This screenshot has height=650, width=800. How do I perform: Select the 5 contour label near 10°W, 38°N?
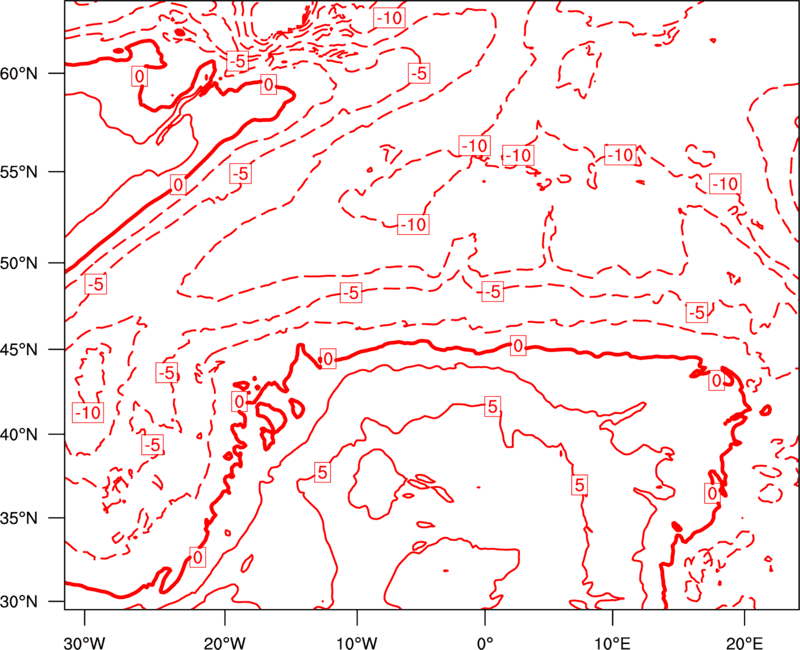click(322, 472)
